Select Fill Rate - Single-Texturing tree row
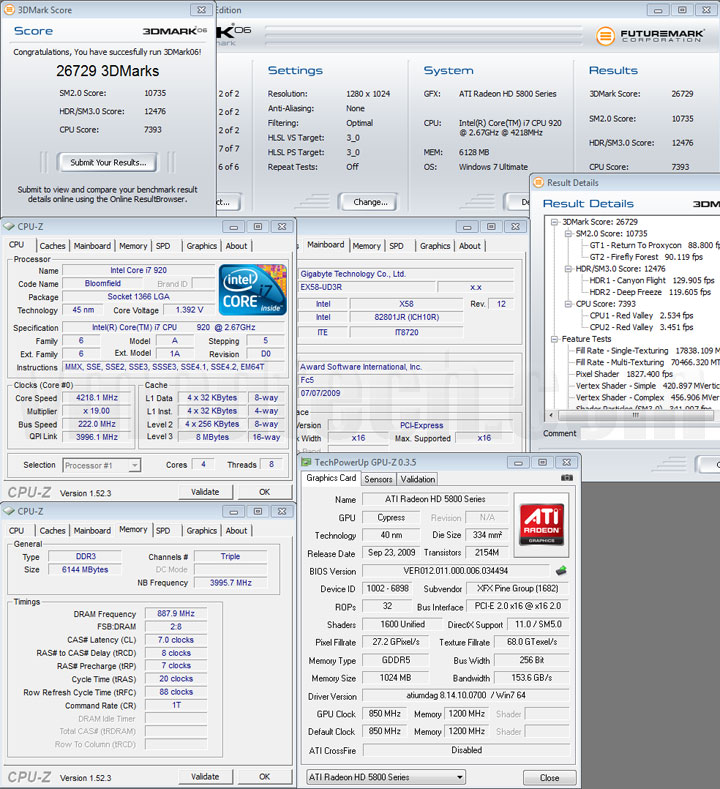The width and height of the screenshot is (720, 789). 647,351
